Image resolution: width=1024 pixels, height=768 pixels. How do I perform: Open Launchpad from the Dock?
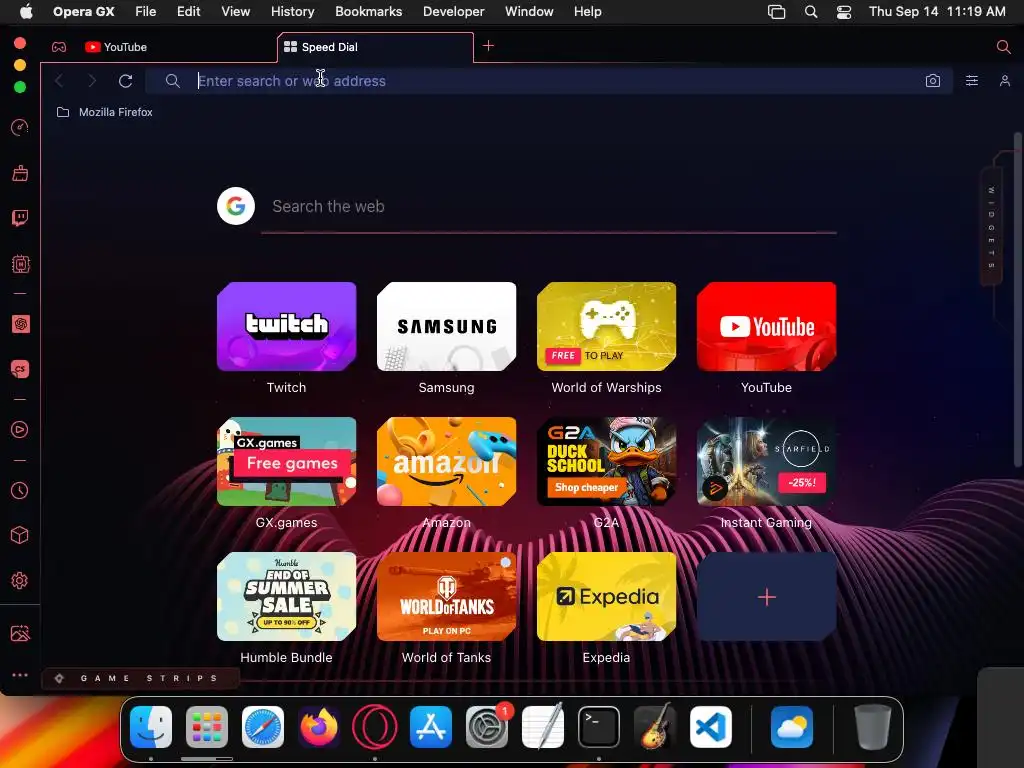tap(207, 727)
